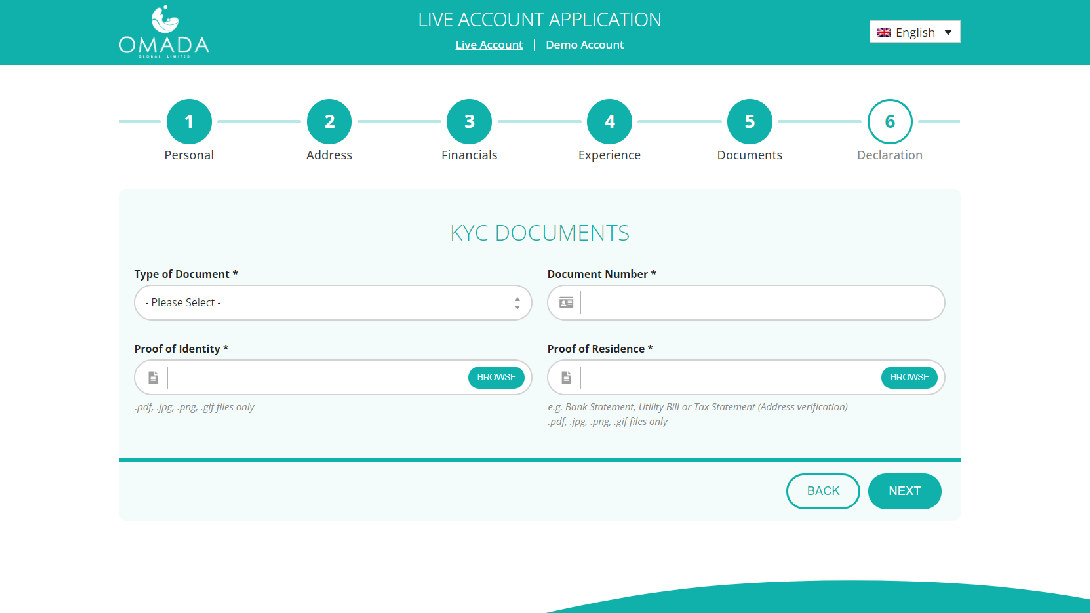The width and height of the screenshot is (1090, 613).
Task: Browse for Proof of Residence file
Action: pos(909,377)
